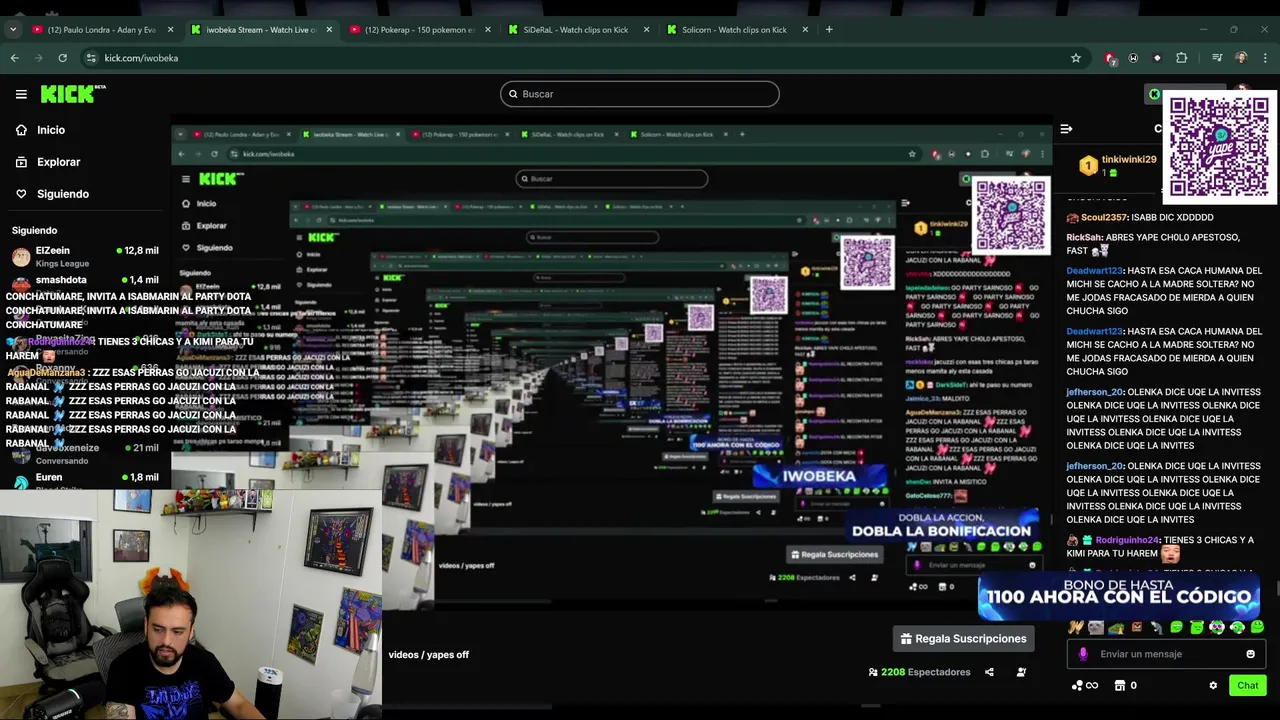This screenshot has height=720, width=1280.
Task: Close the Solicorn tab
Action: coord(805,30)
